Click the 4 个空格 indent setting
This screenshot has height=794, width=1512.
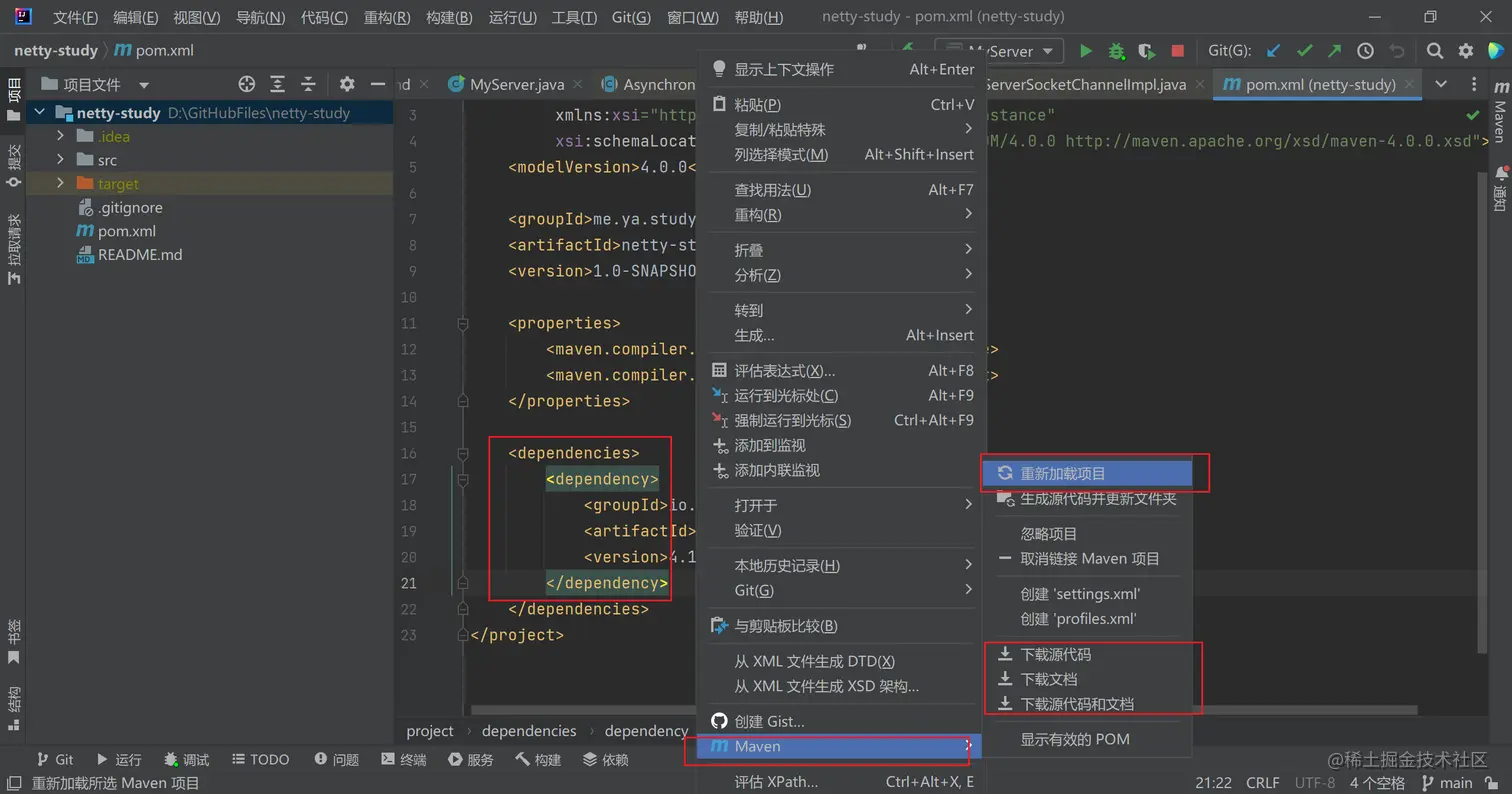[1377, 783]
